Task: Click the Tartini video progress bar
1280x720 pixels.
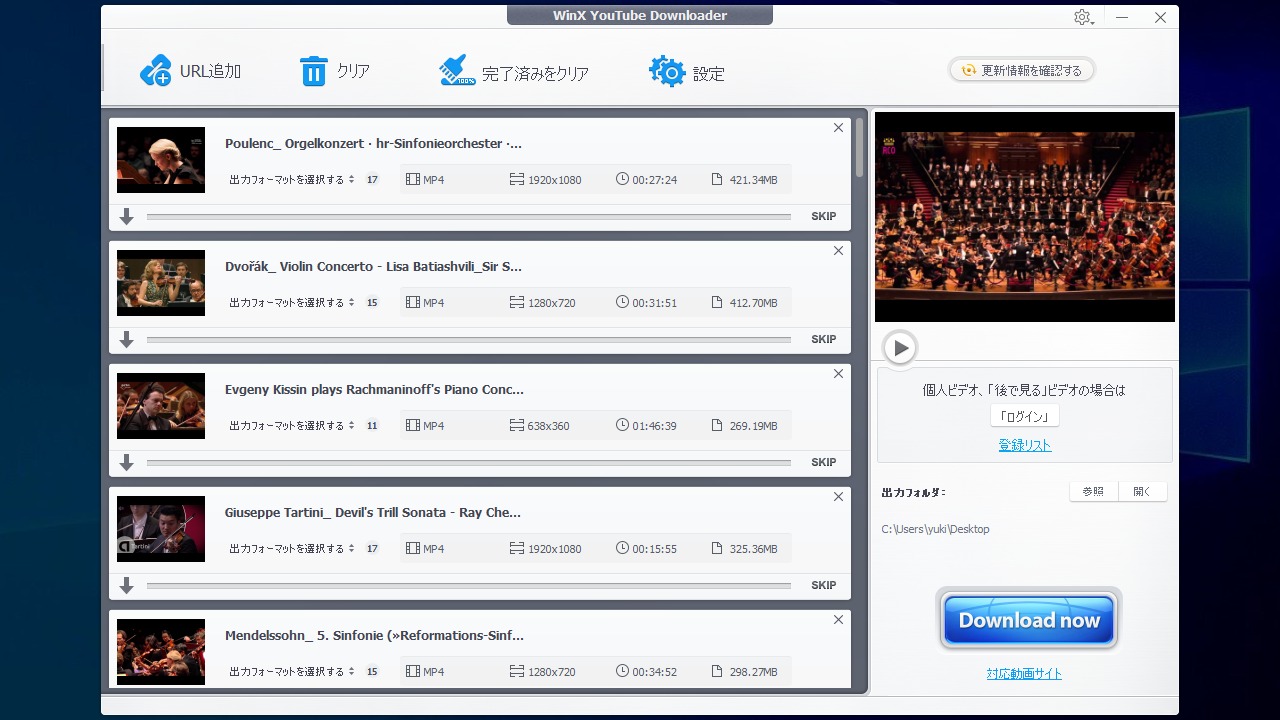Action: point(469,586)
